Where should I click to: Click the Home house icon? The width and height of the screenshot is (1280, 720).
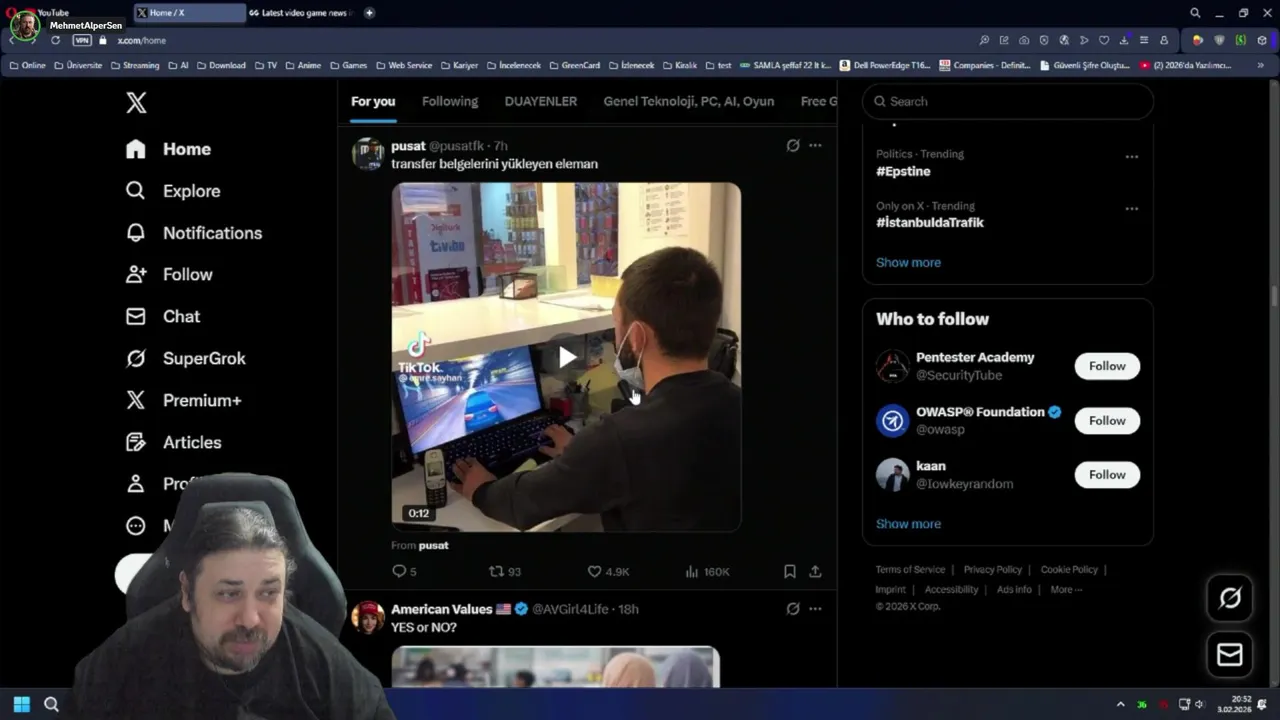pos(136,149)
